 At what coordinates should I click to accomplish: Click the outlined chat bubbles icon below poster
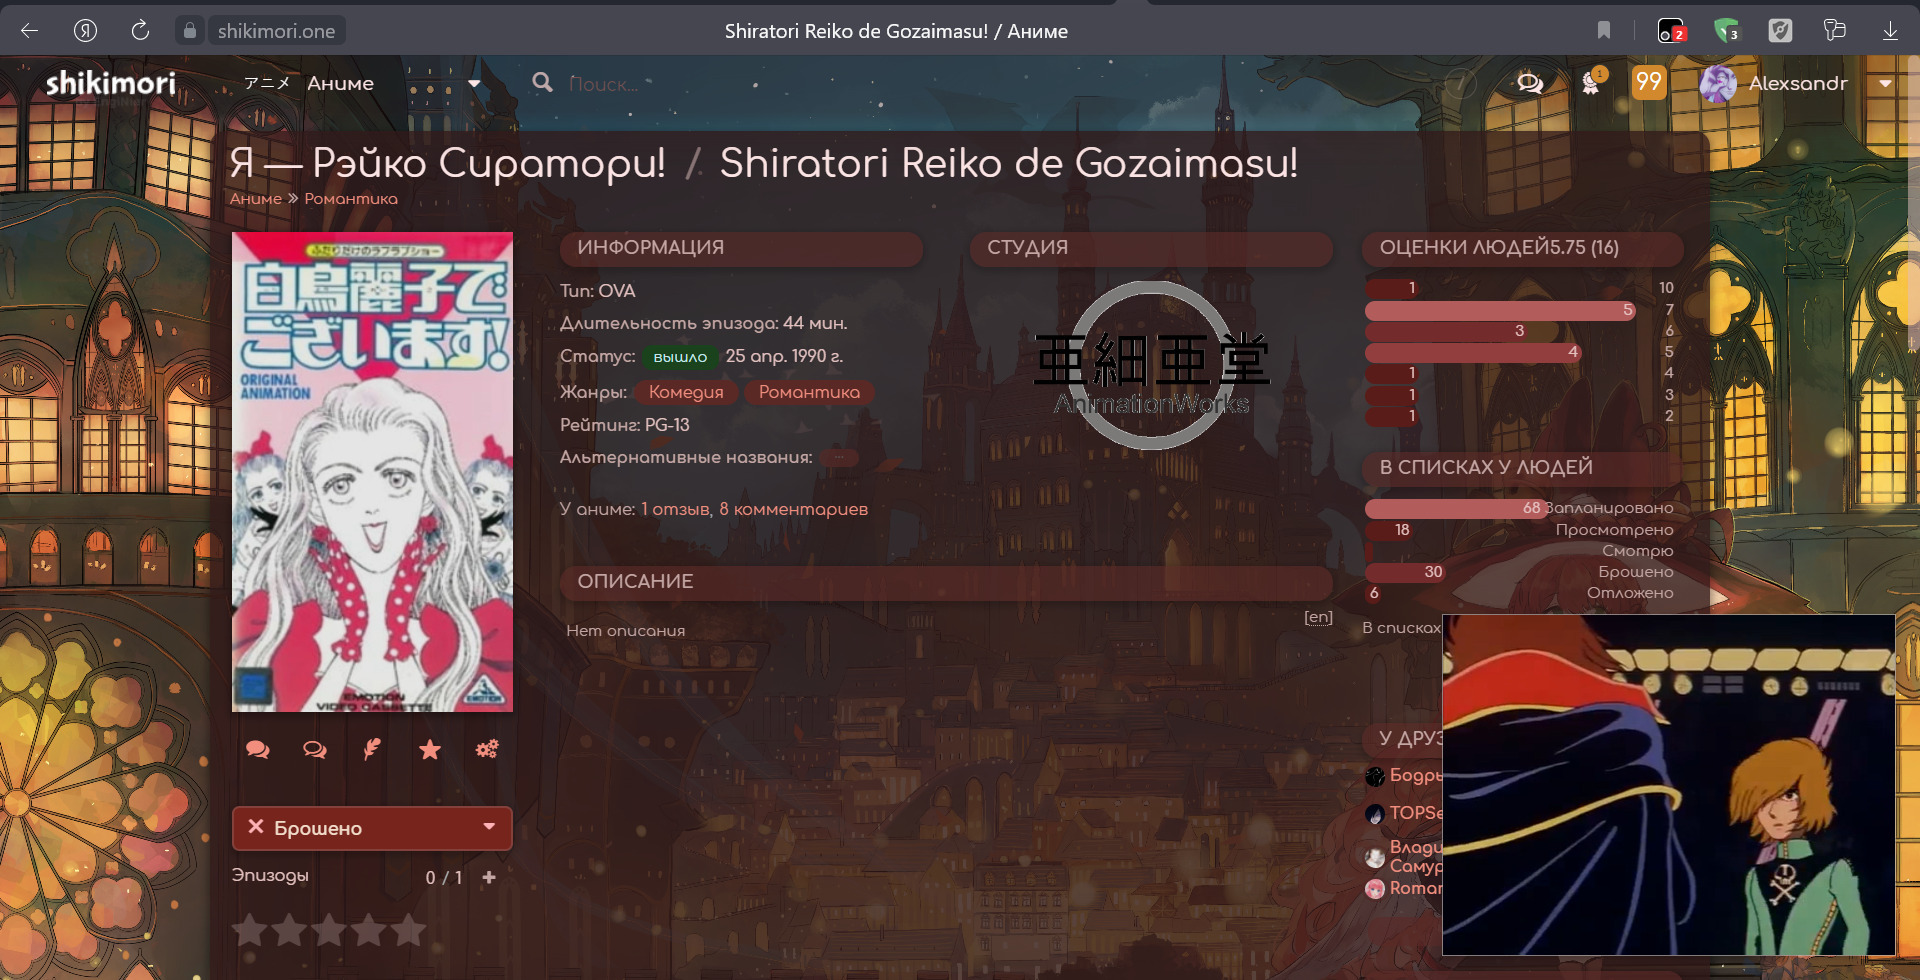[315, 750]
